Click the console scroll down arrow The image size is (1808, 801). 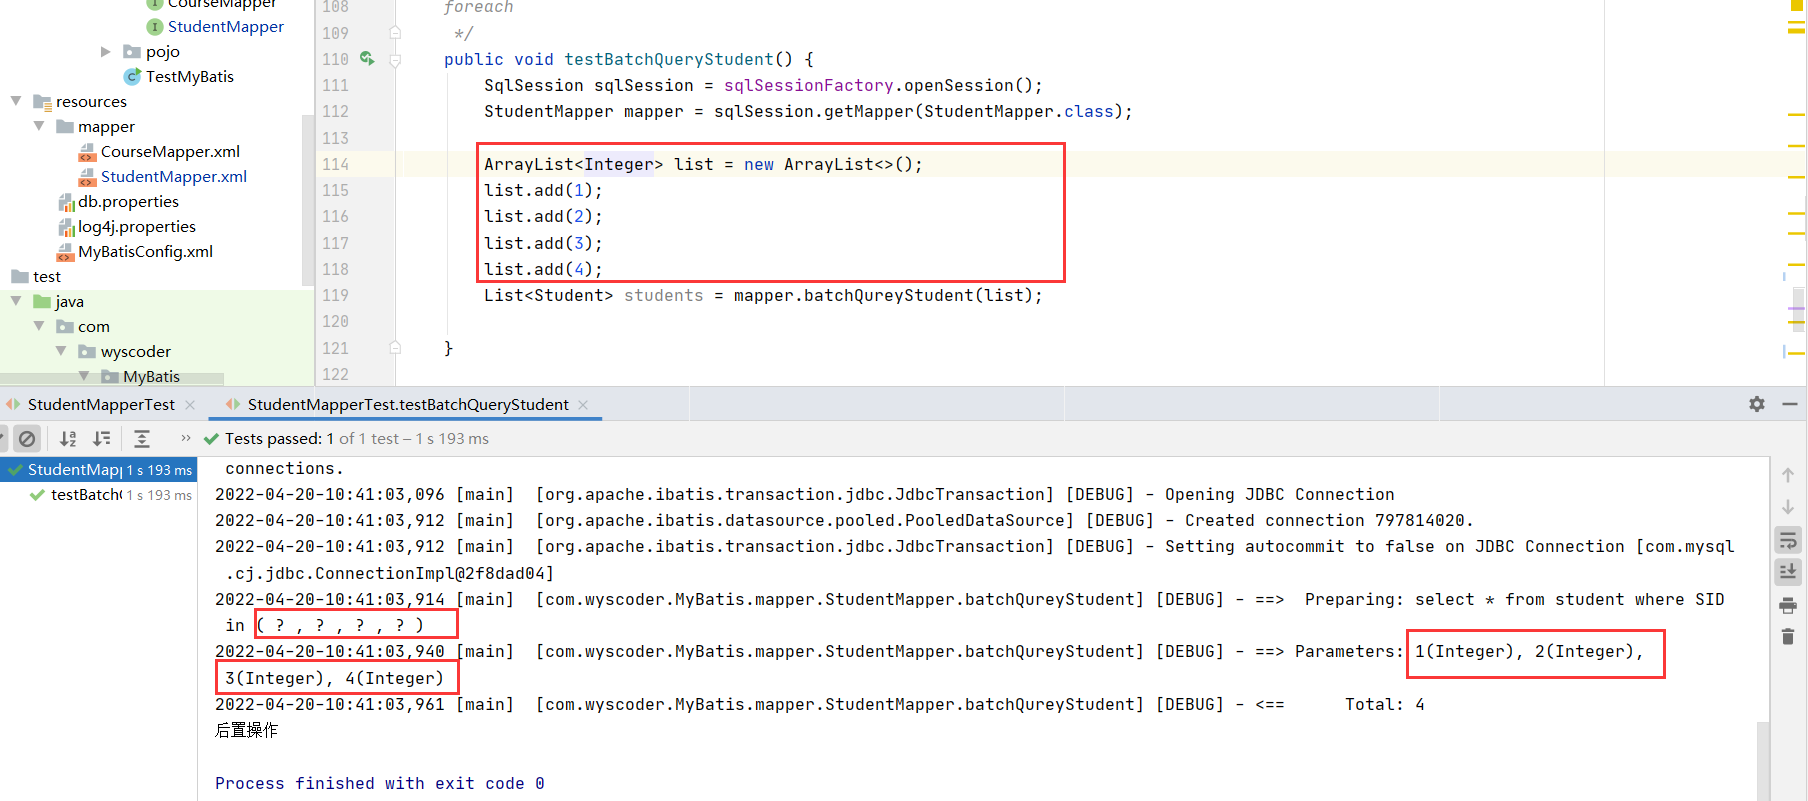coord(1788,507)
